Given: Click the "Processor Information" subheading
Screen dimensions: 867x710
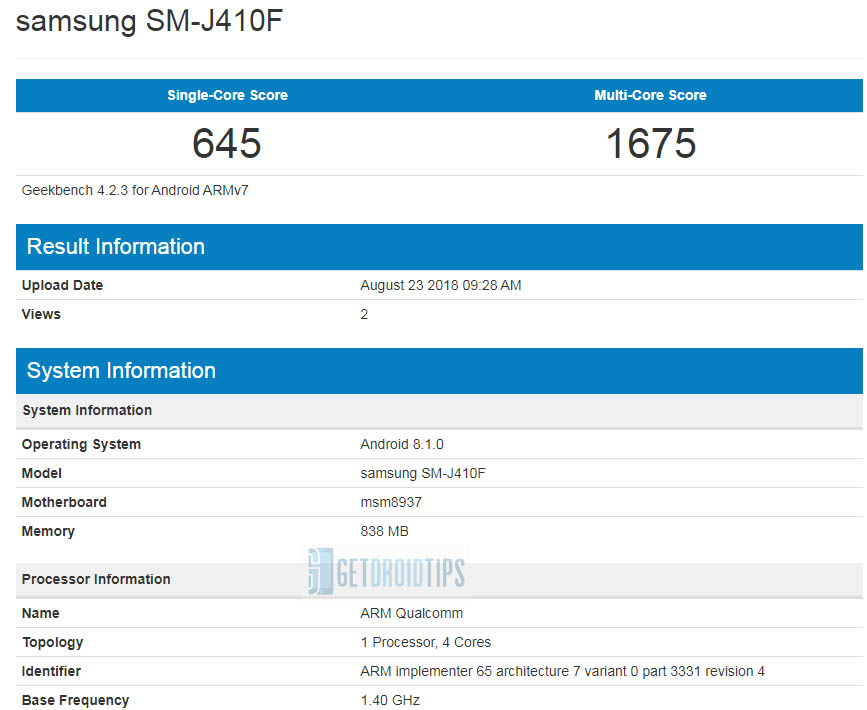Looking at the screenshot, I should [x=439, y=580].
